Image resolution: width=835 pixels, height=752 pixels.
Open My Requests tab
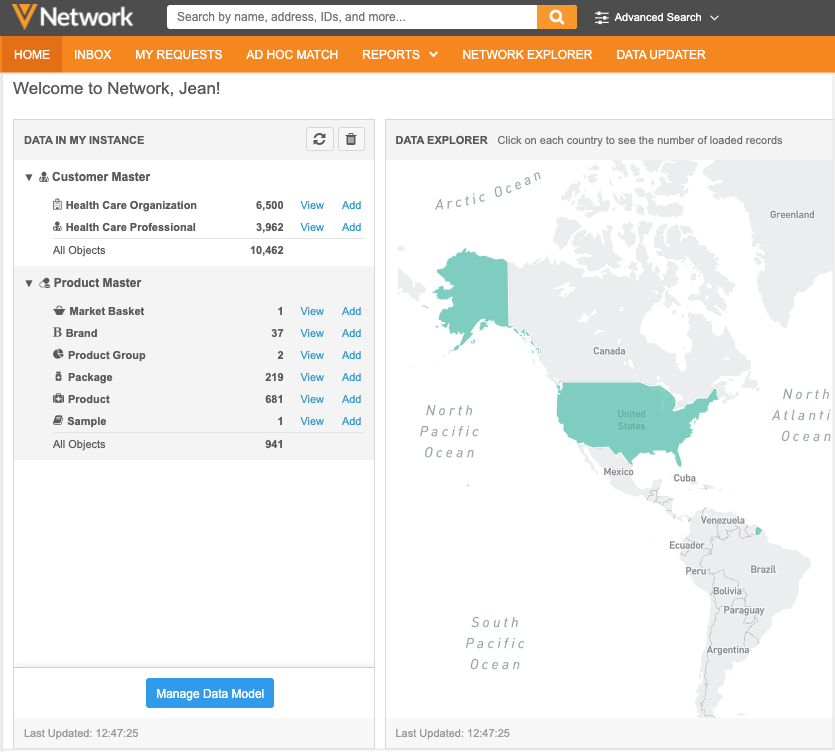coord(178,54)
